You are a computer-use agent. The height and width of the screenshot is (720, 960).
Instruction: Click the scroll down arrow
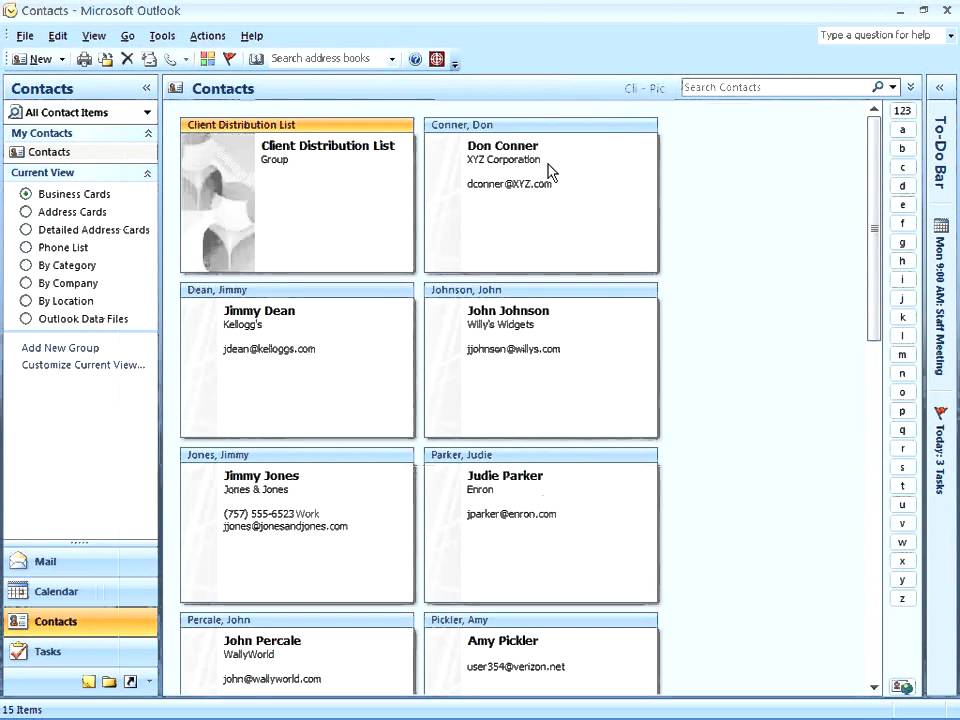(874, 687)
